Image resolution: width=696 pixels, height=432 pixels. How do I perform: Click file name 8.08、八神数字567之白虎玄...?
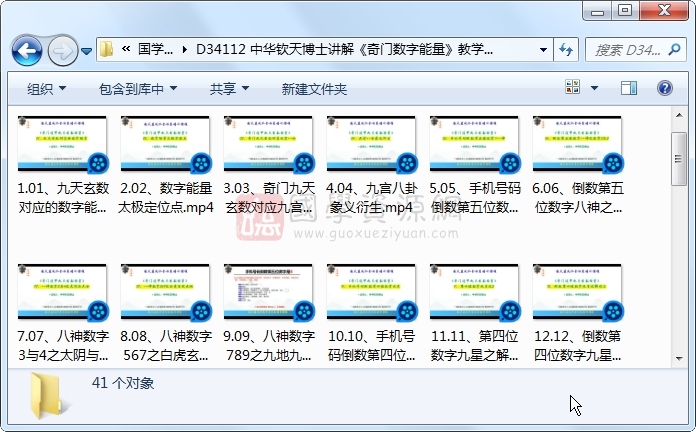point(166,345)
